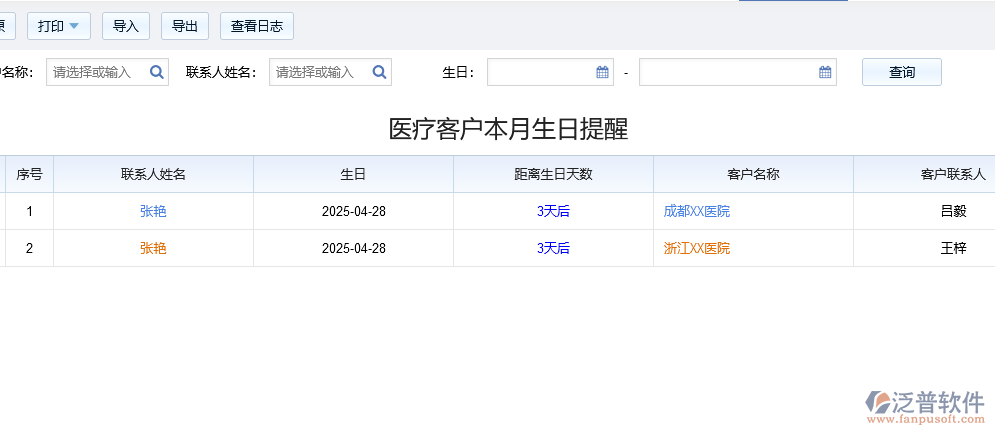Click the contact name search magnifier icon
995x435 pixels.
pyautogui.click(x=380, y=72)
